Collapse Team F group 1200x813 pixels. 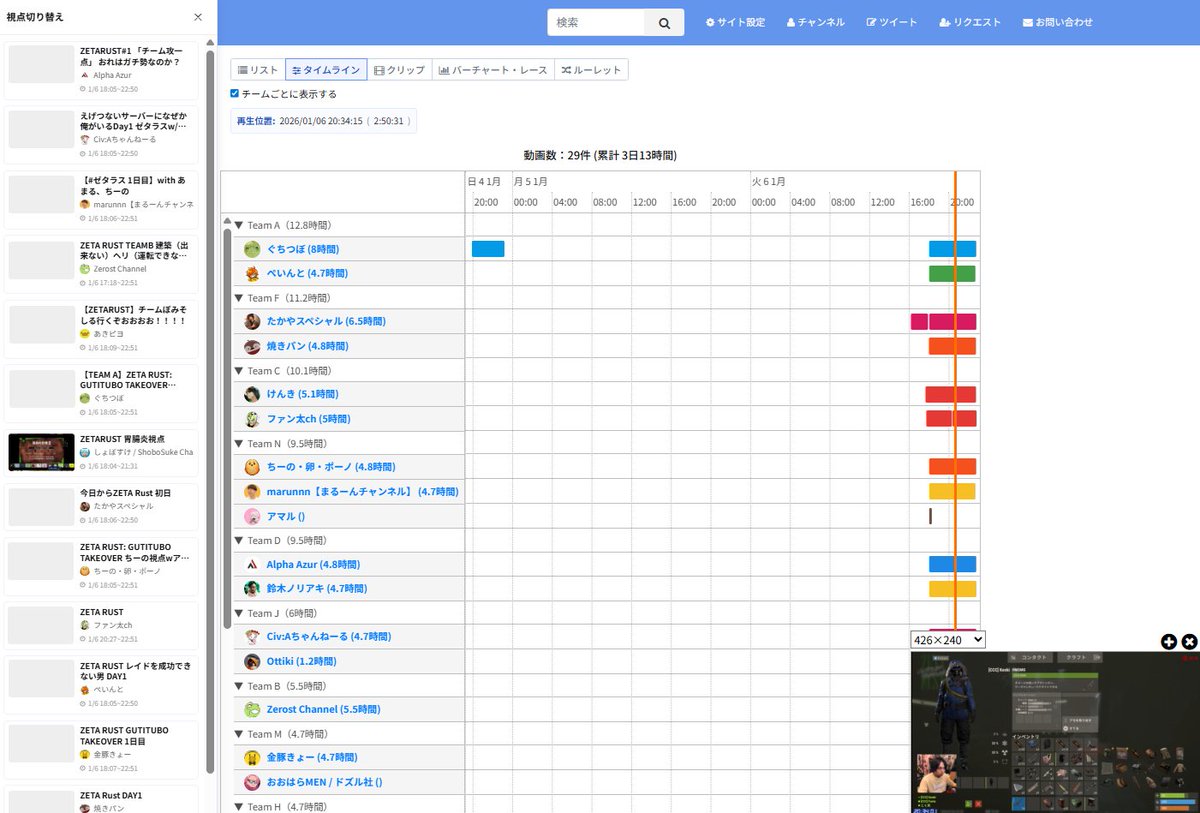click(239, 298)
